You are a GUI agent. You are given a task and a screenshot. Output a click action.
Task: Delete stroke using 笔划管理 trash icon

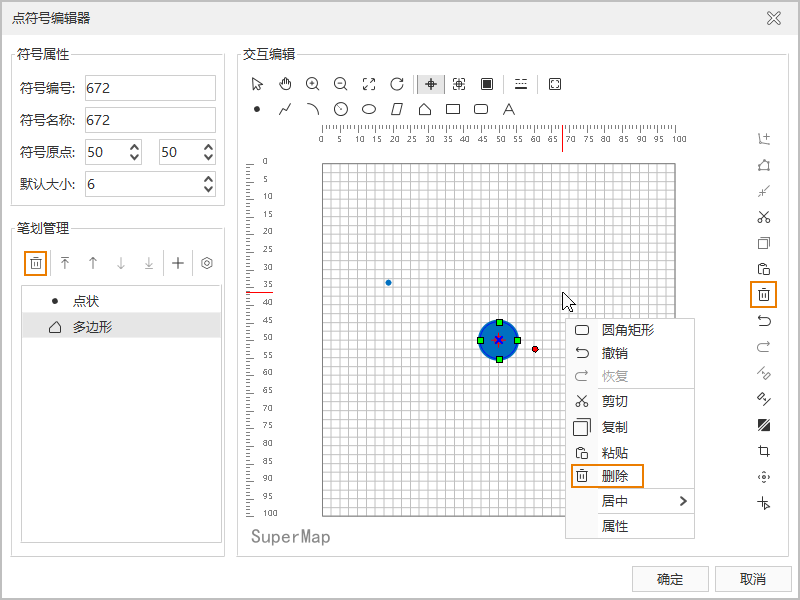[x=36, y=263]
